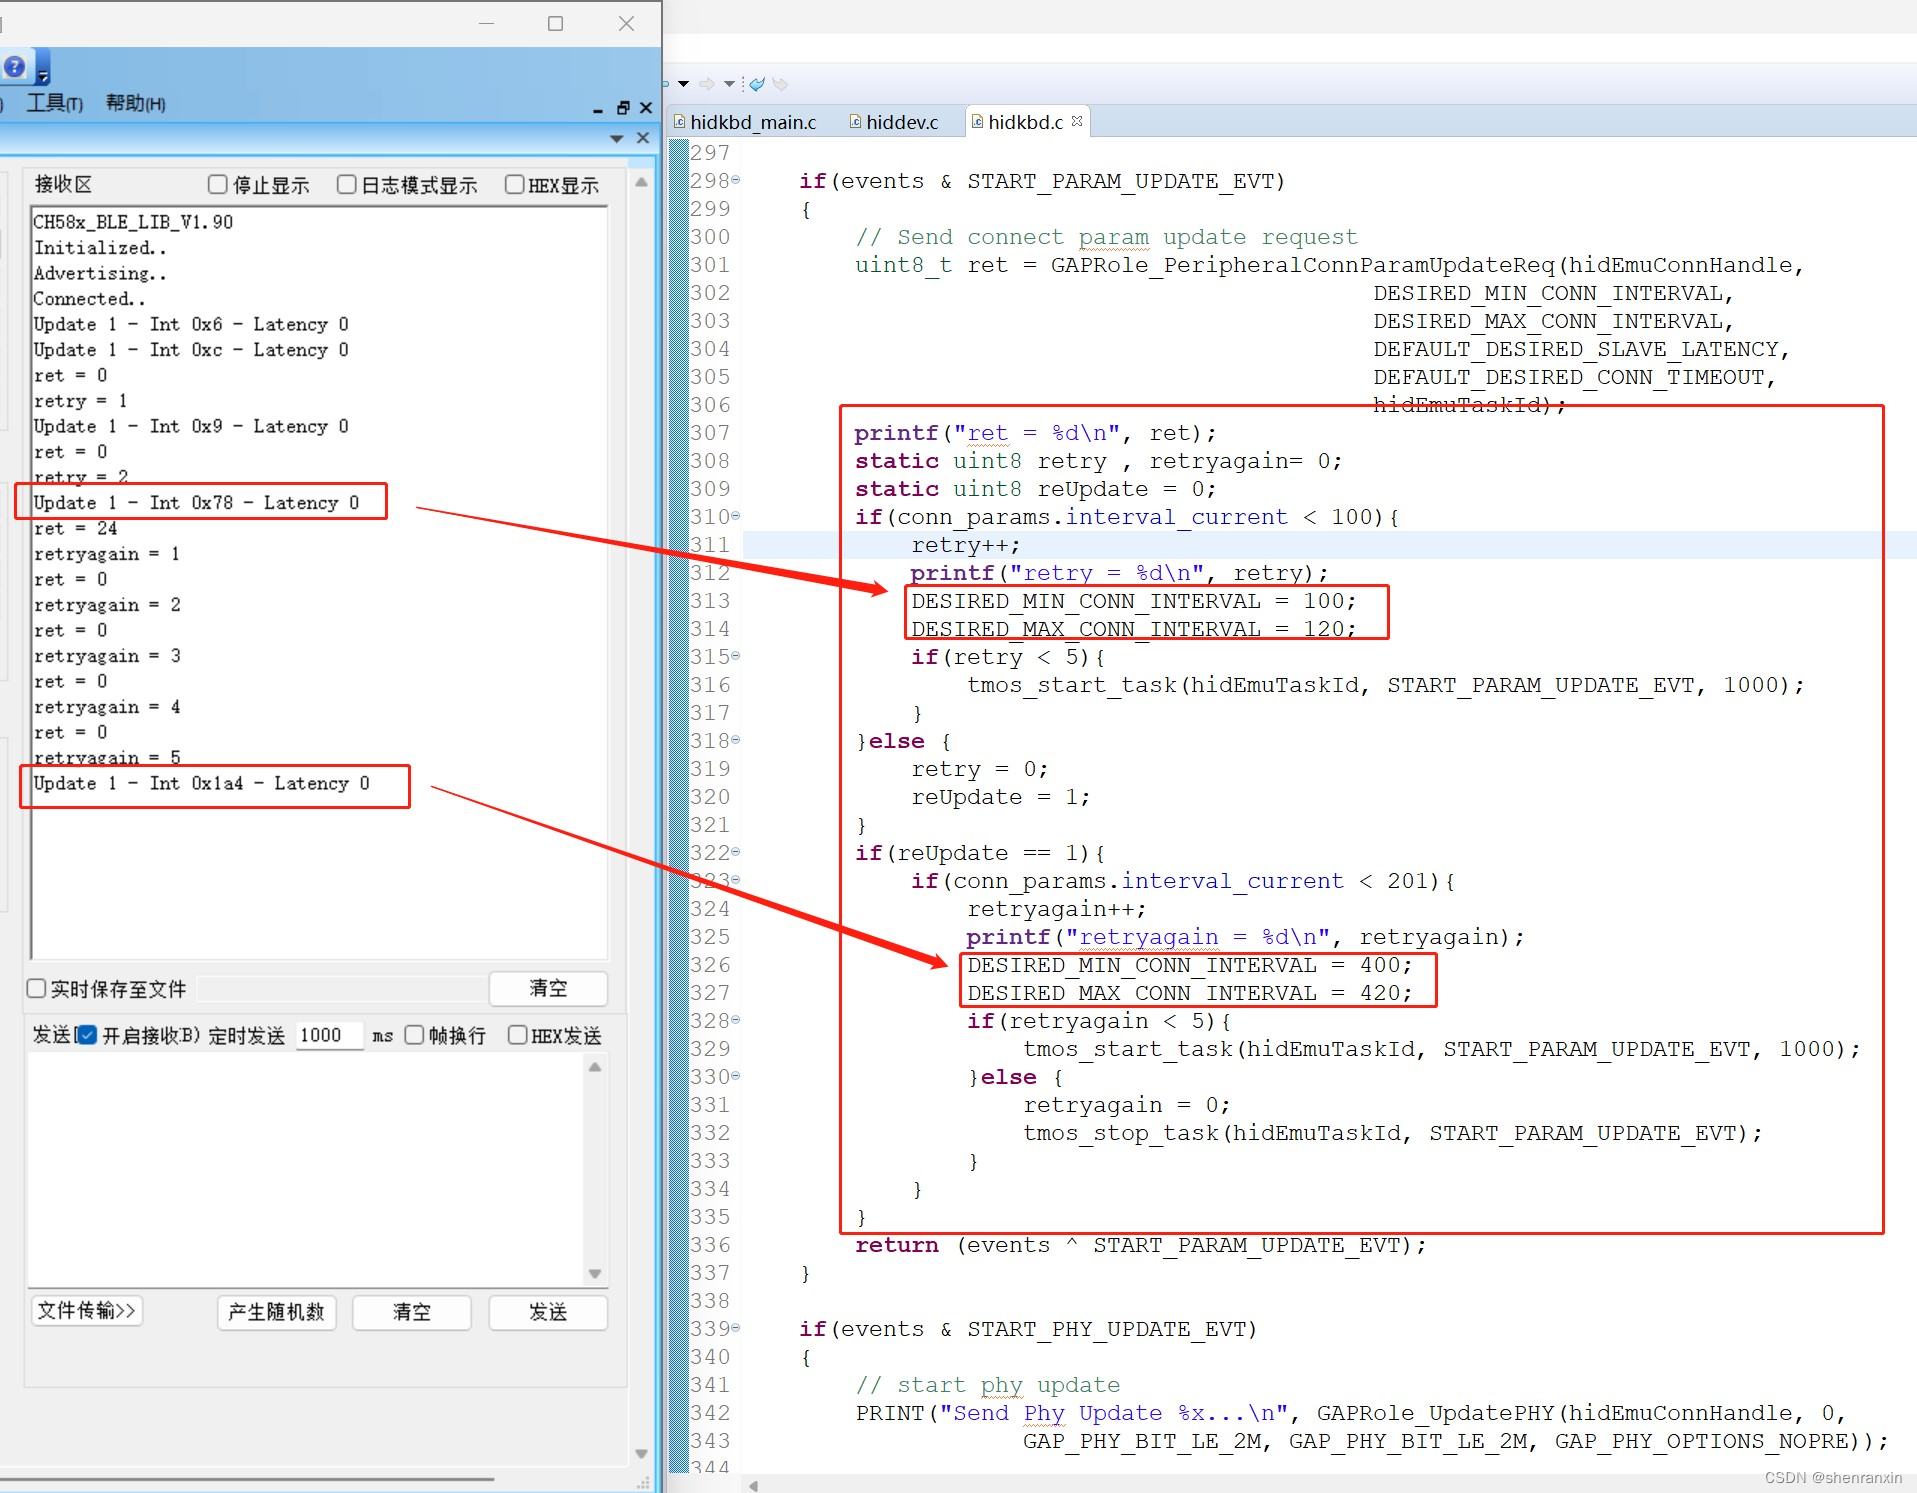Collapse the code fold at line 339
Screen dimensions: 1917x1493
tap(736, 1328)
